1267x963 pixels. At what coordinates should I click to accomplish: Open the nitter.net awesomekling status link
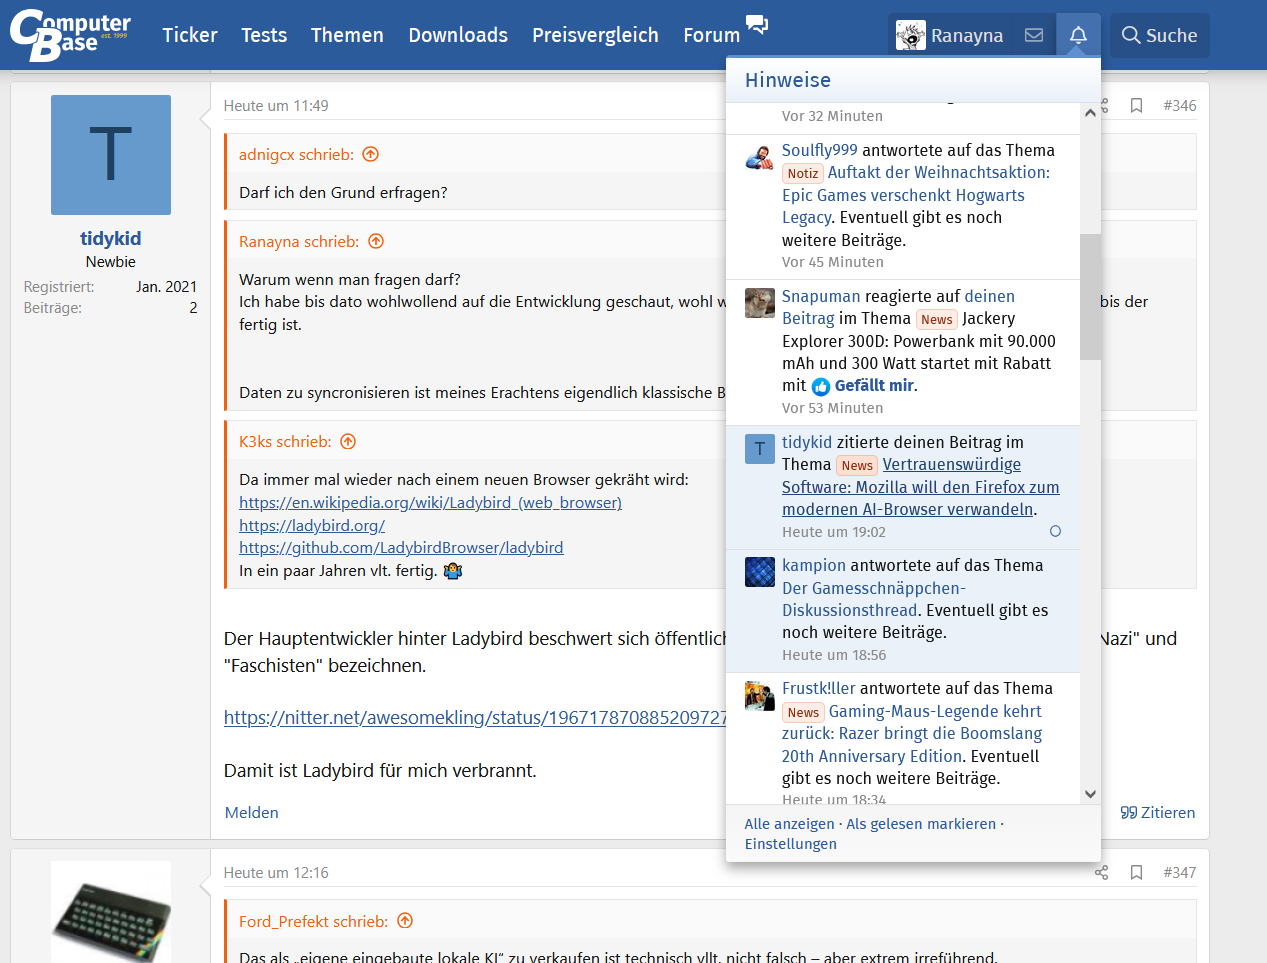[x=475, y=717]
